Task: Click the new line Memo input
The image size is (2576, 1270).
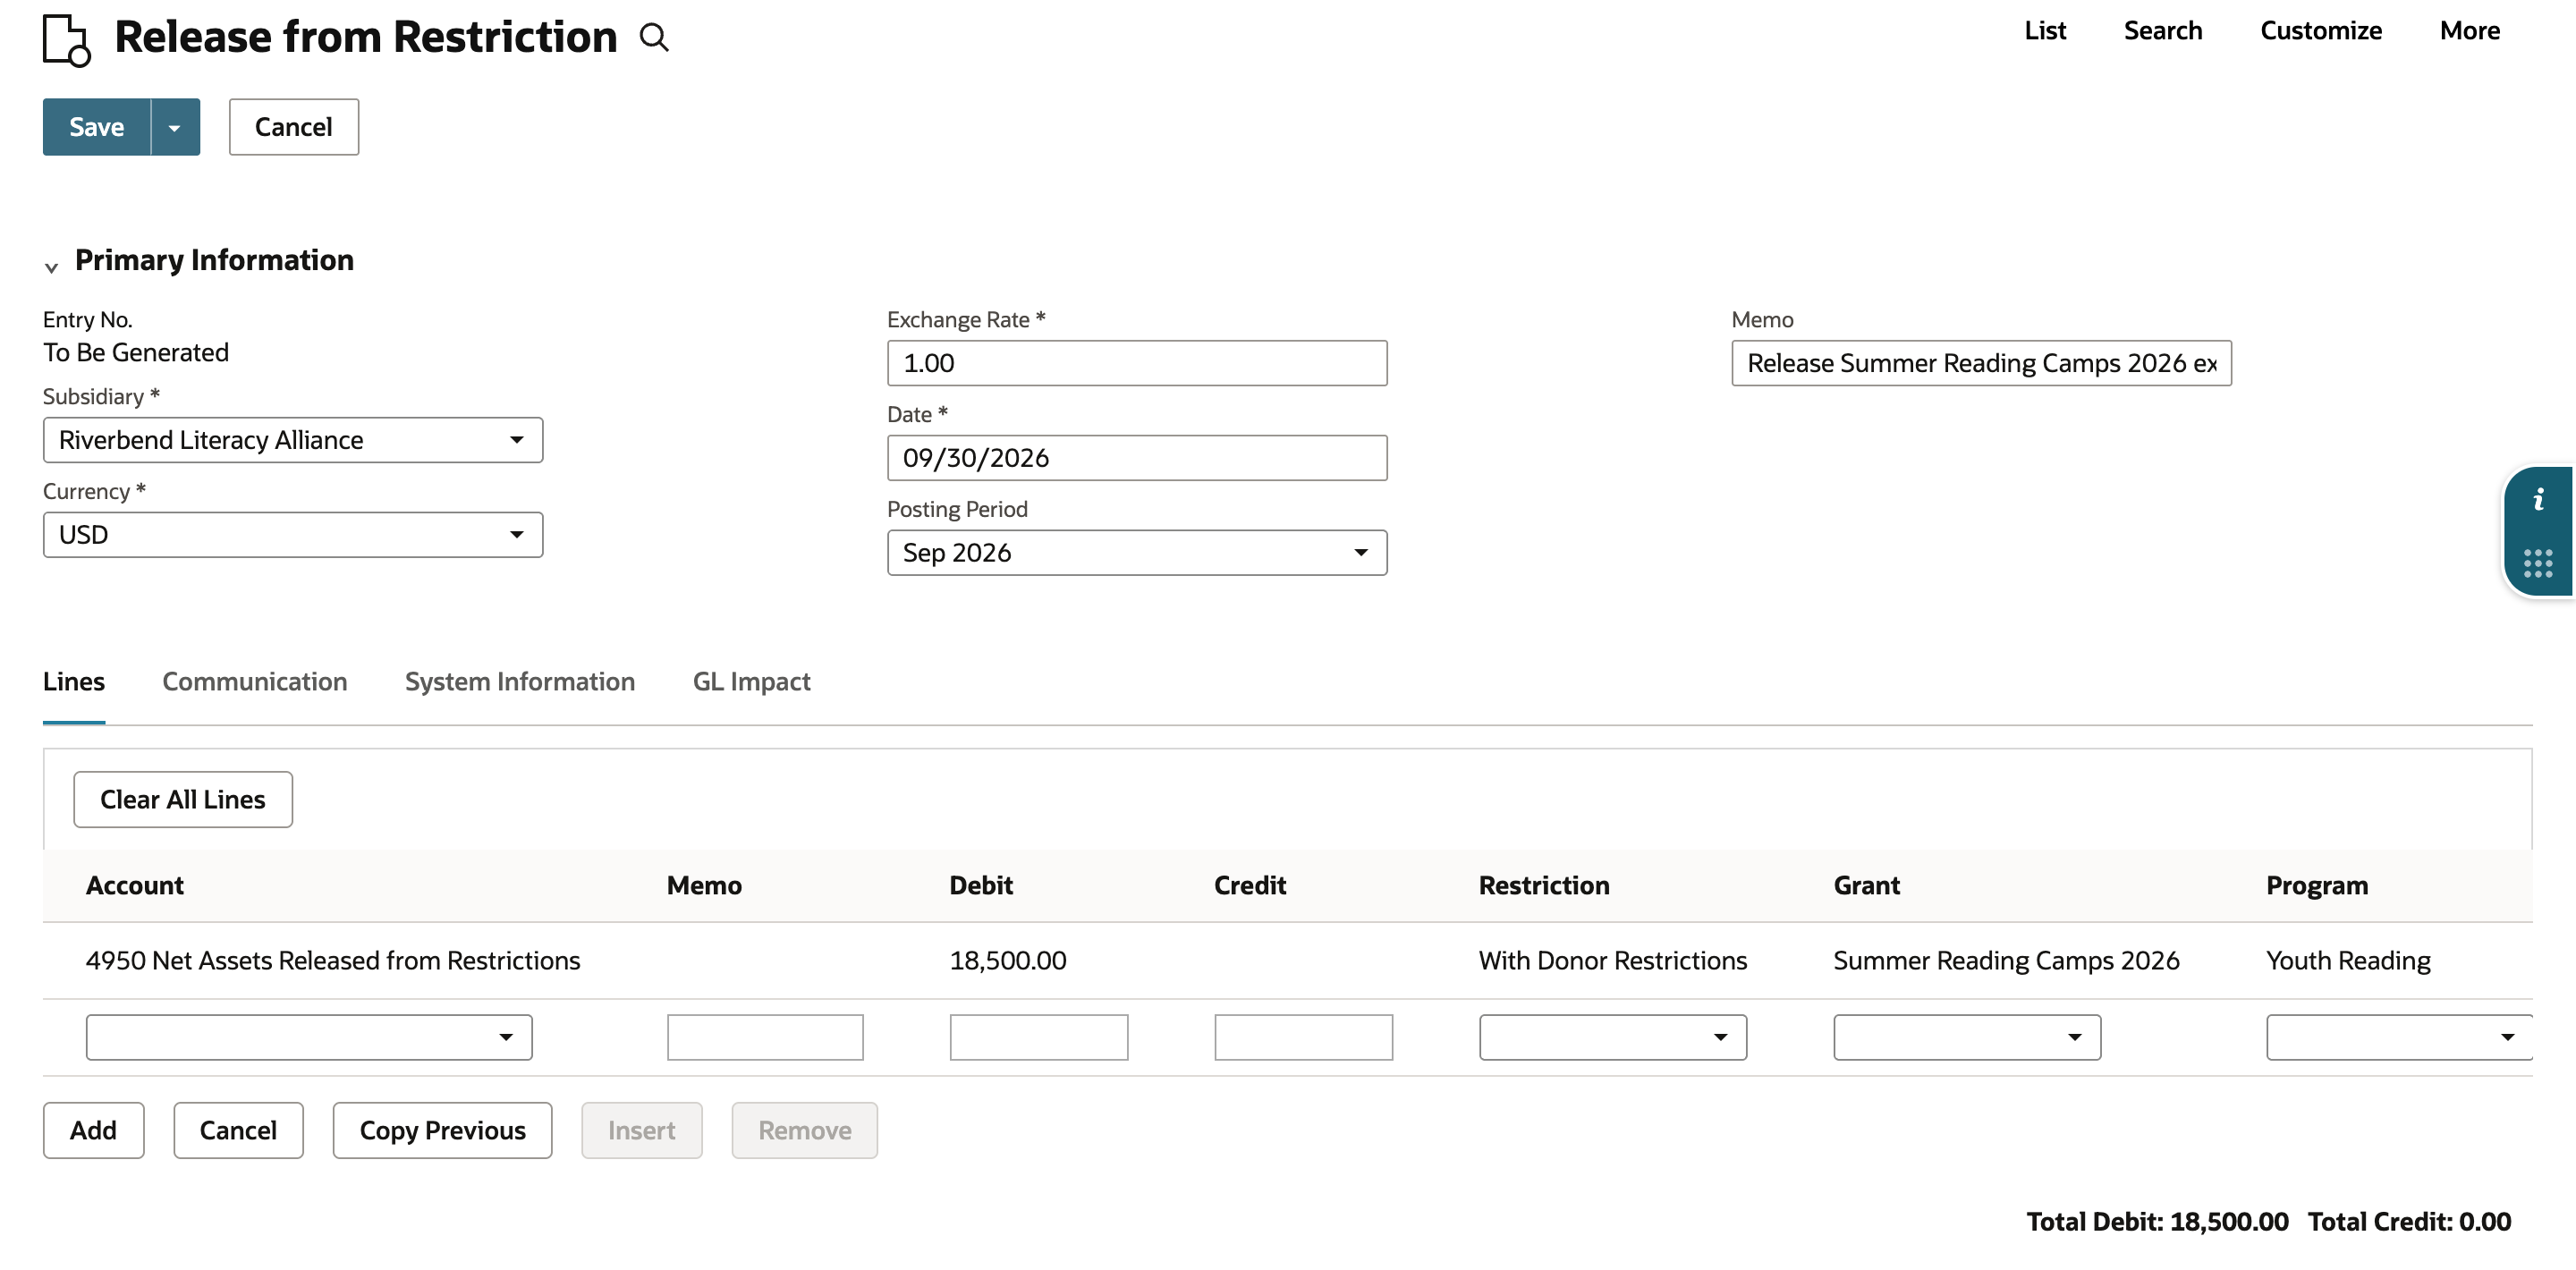Action: 765,1037
